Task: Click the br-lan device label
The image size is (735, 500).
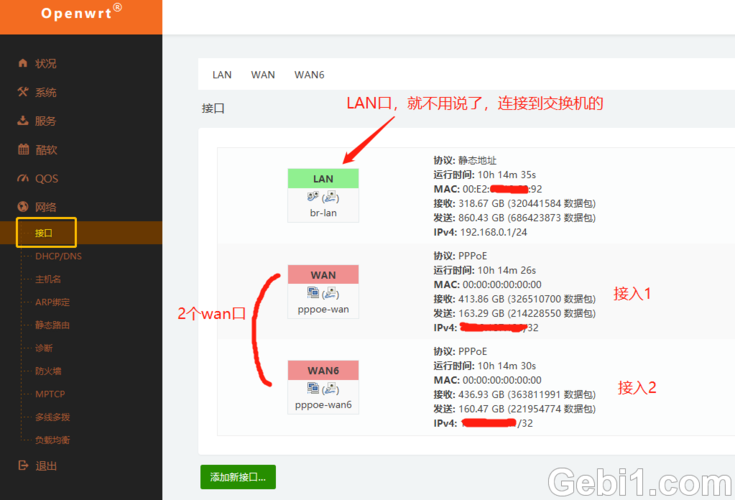Action: pyautogui.click(x=323, y=213)
